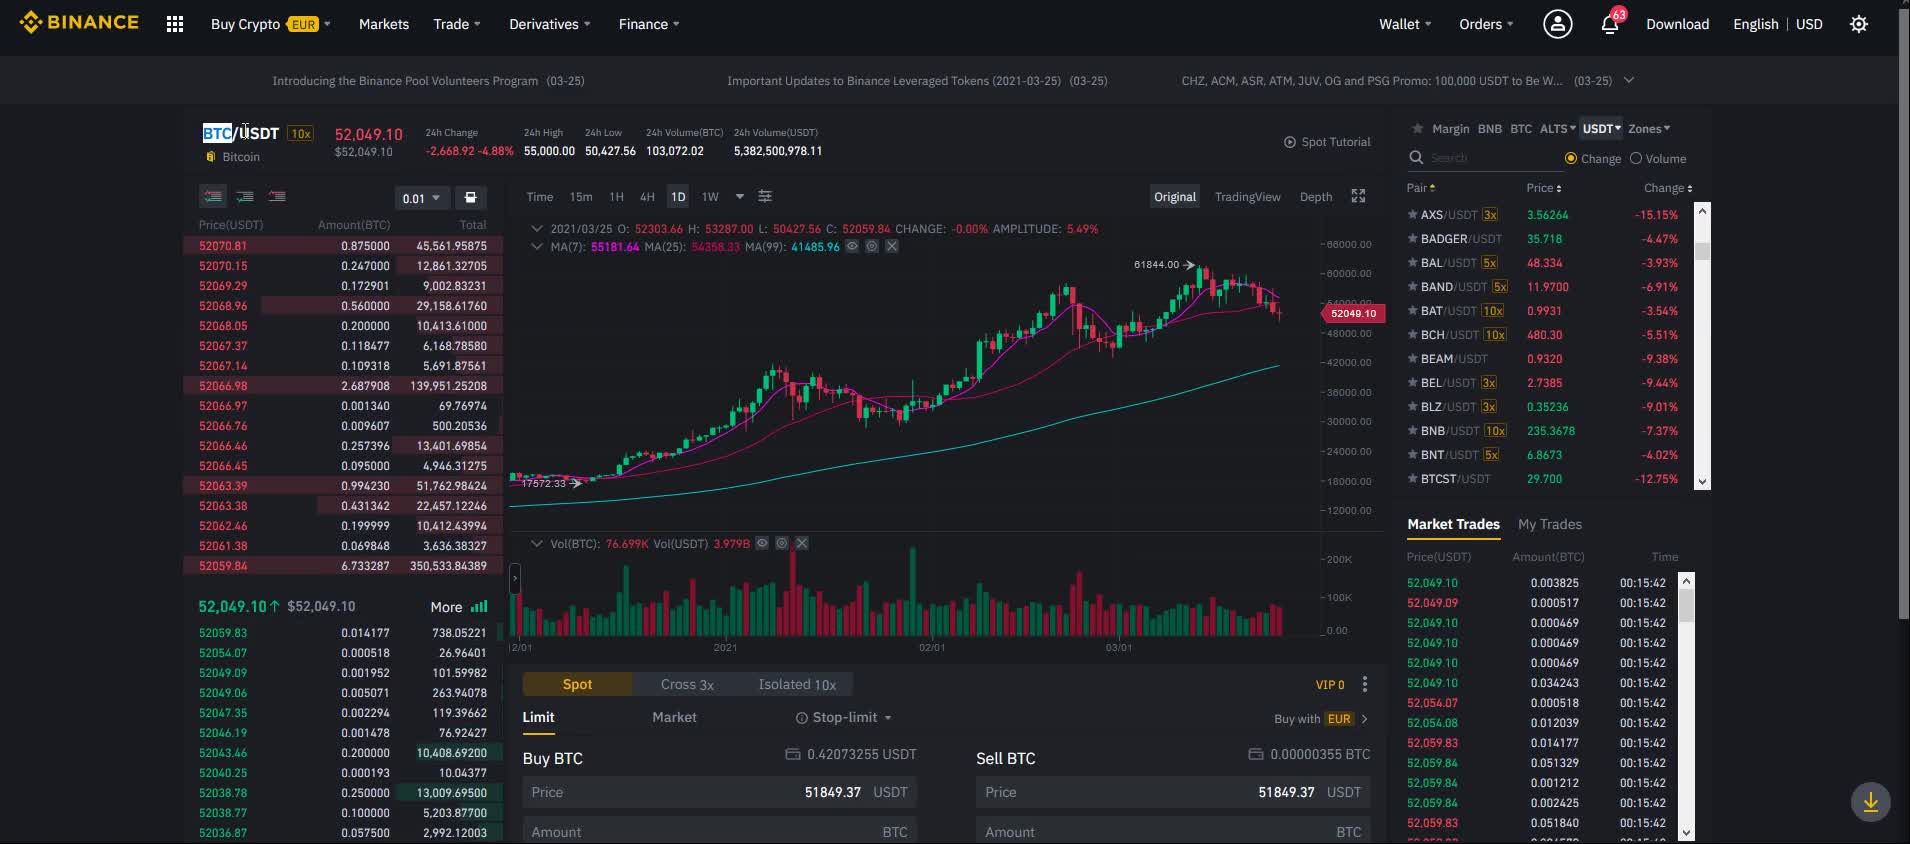
Task: Go to the Binance home logo
Action: (79, 22)
